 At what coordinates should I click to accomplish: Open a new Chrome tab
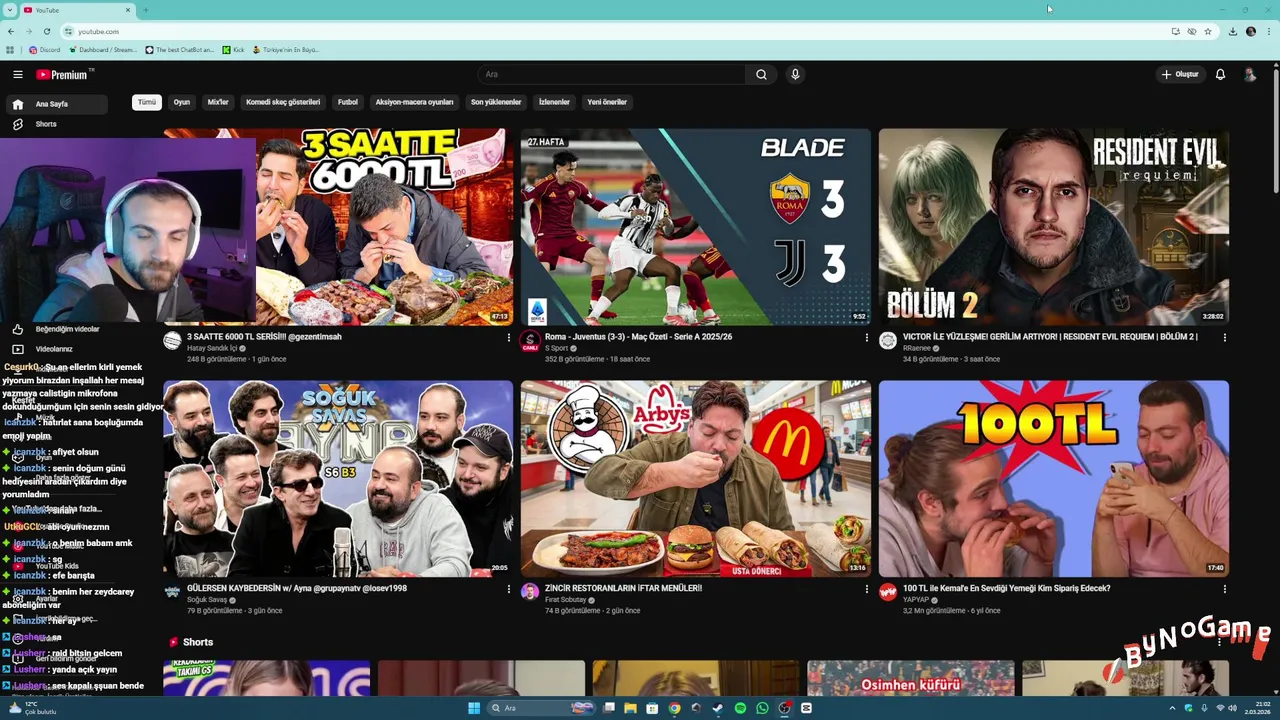pyautogui.click(x=146, y=10)
